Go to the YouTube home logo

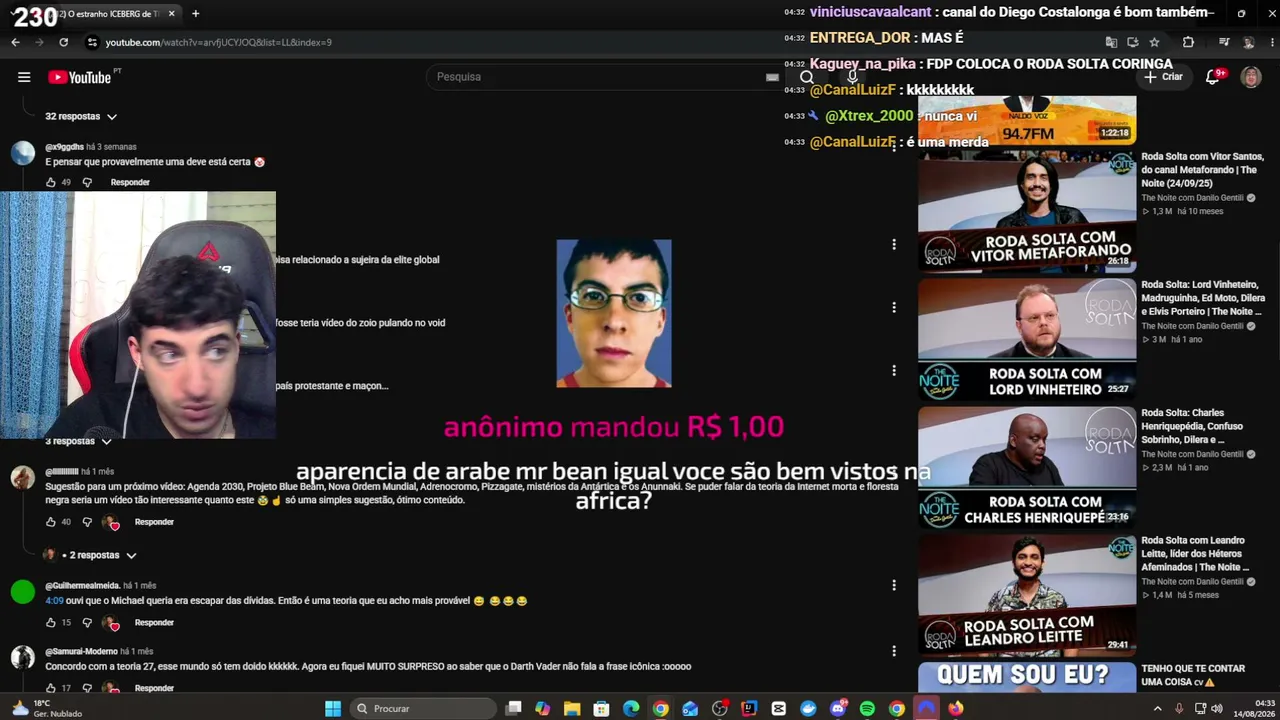tap(79, 77)
